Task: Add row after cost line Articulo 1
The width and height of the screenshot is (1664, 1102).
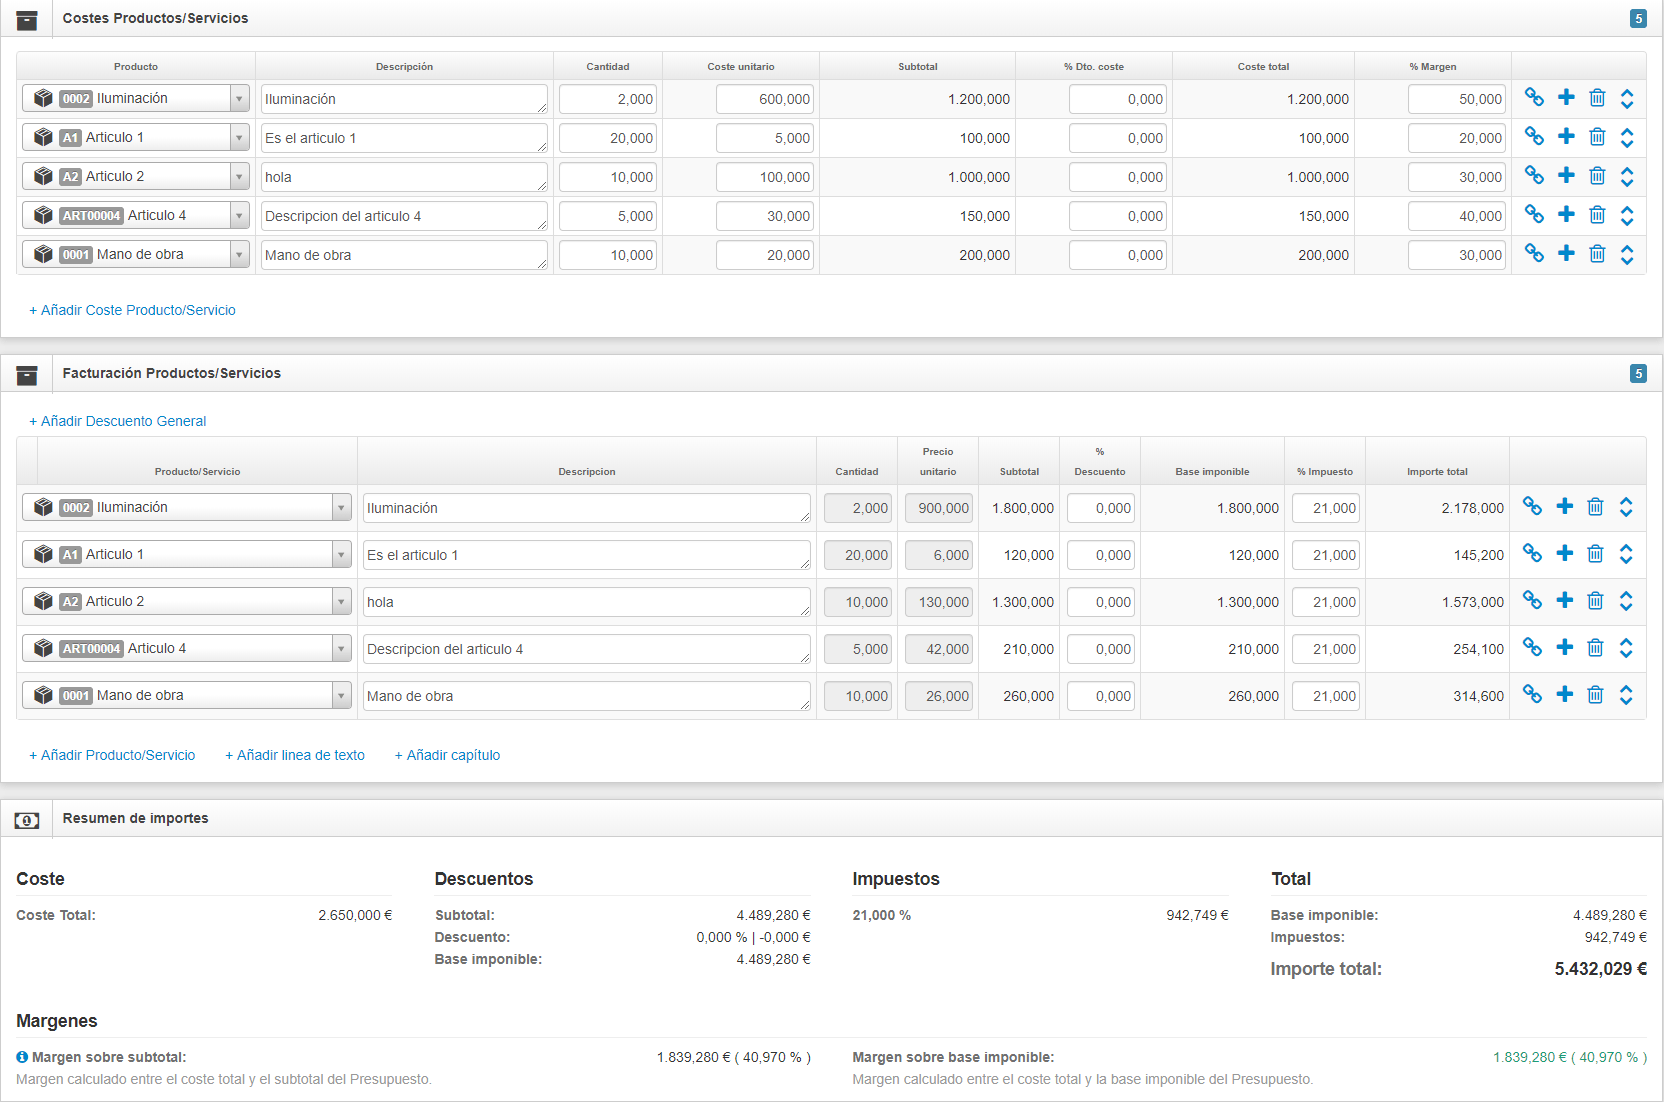Action: tap(1566, 137)
